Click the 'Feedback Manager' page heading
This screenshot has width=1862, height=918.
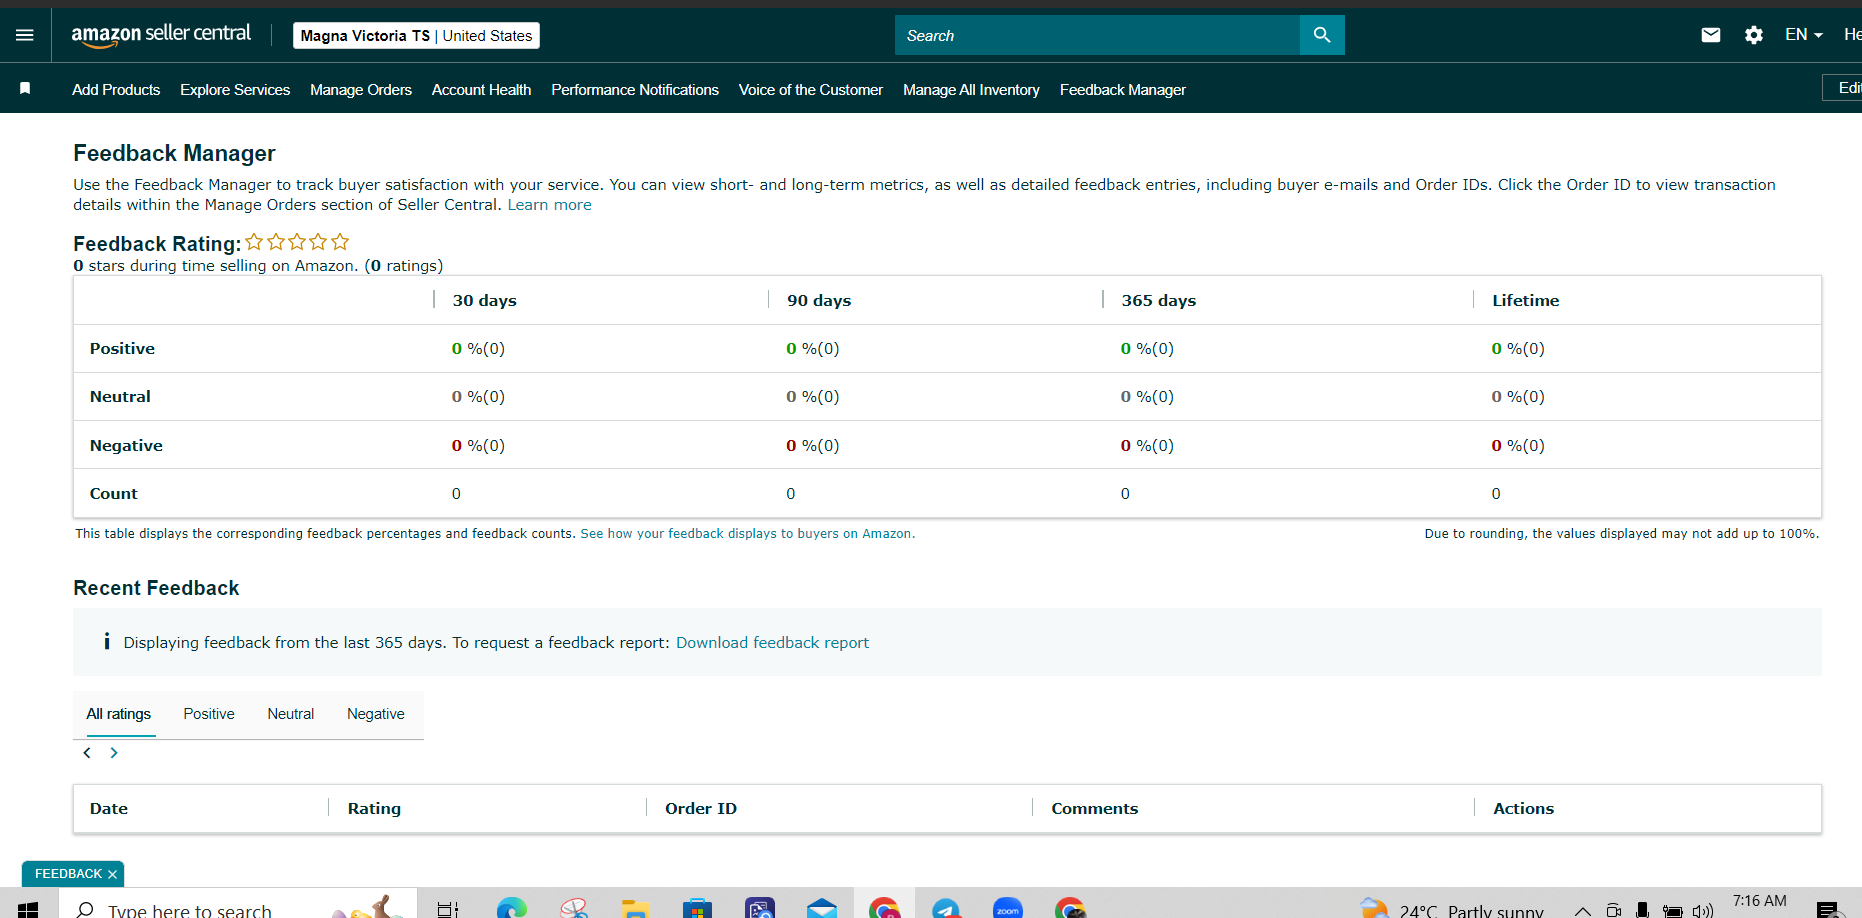(x=174, y=153)
